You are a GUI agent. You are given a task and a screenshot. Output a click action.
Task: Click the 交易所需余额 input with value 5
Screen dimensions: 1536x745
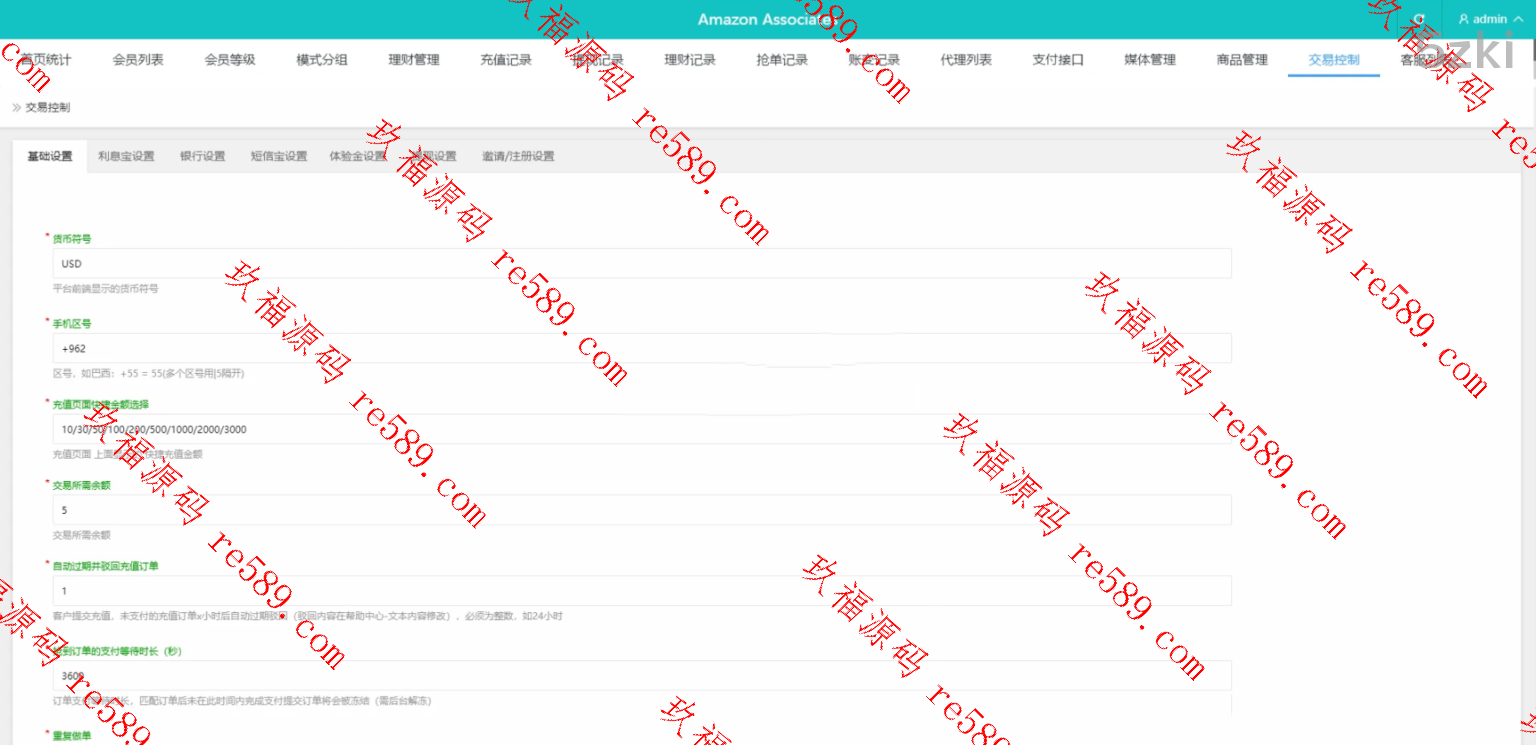tap(641, 510)
